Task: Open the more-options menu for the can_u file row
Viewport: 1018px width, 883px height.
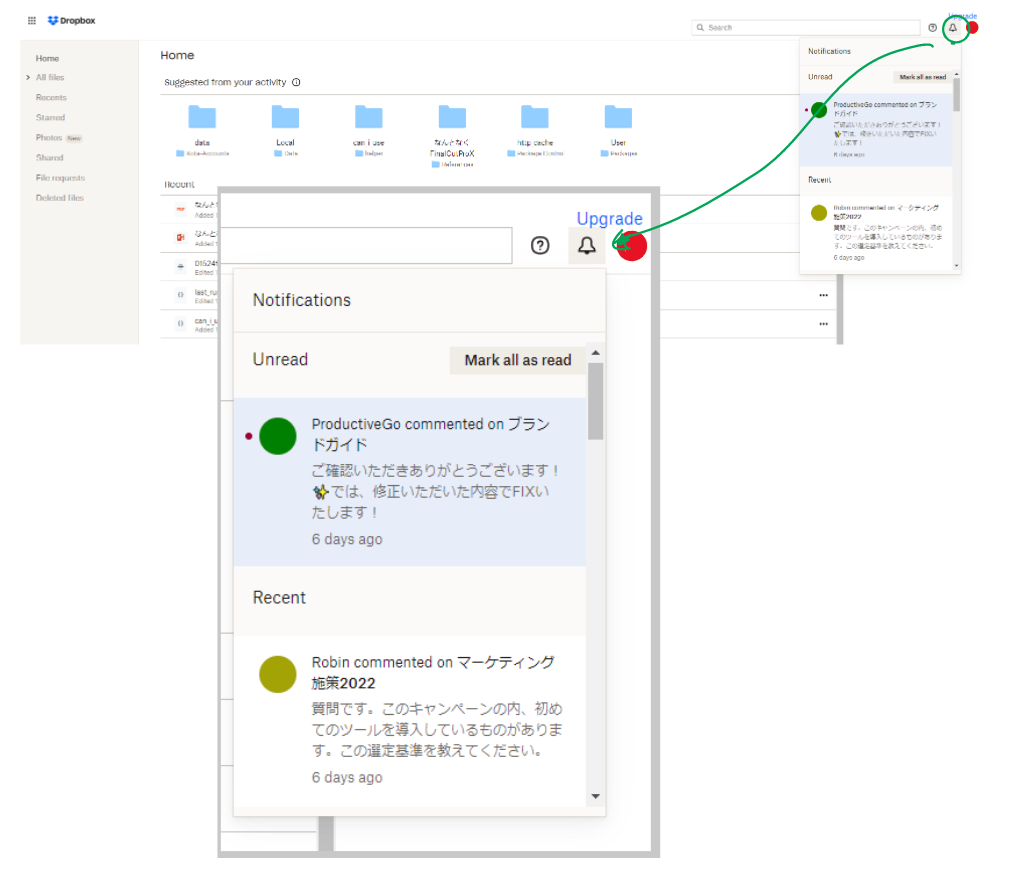Action: [x=823, y=324]
